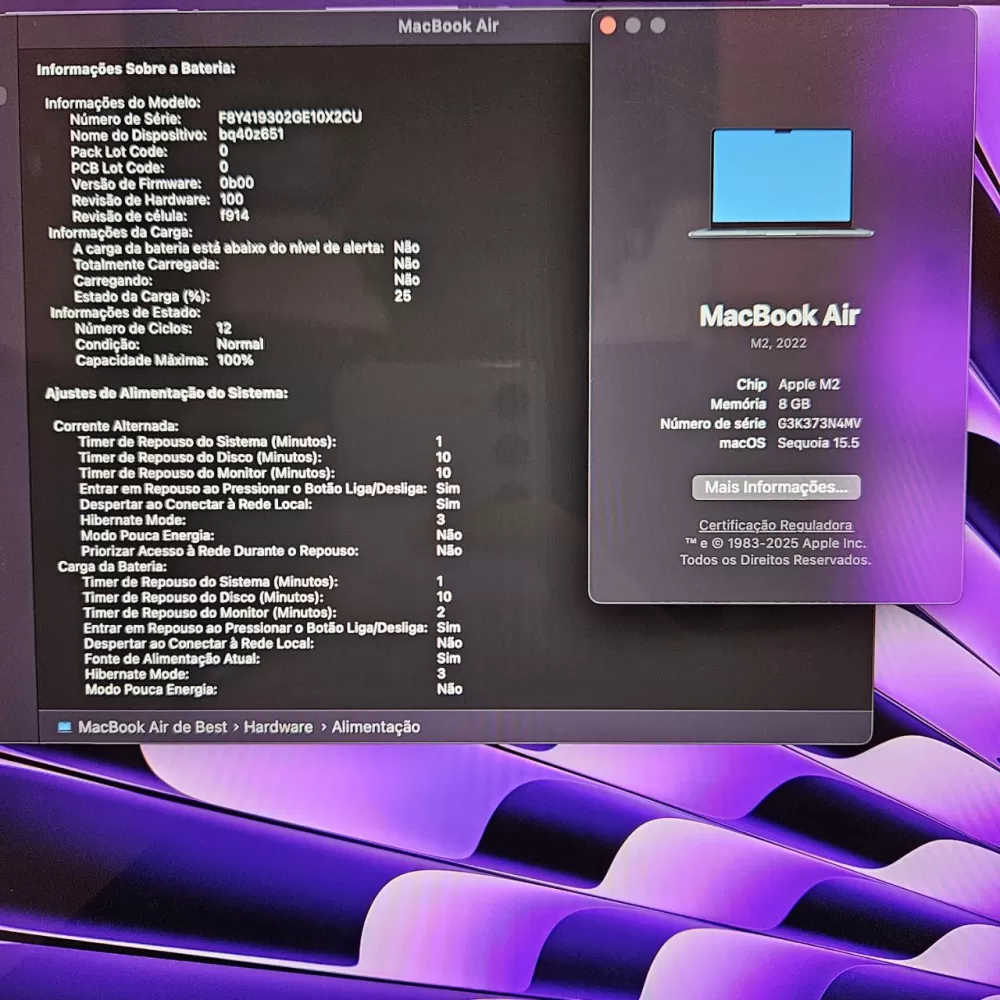Click the Informações do Modelo label
This screenshot has height=1000, width=1000.
click(122, 103)
